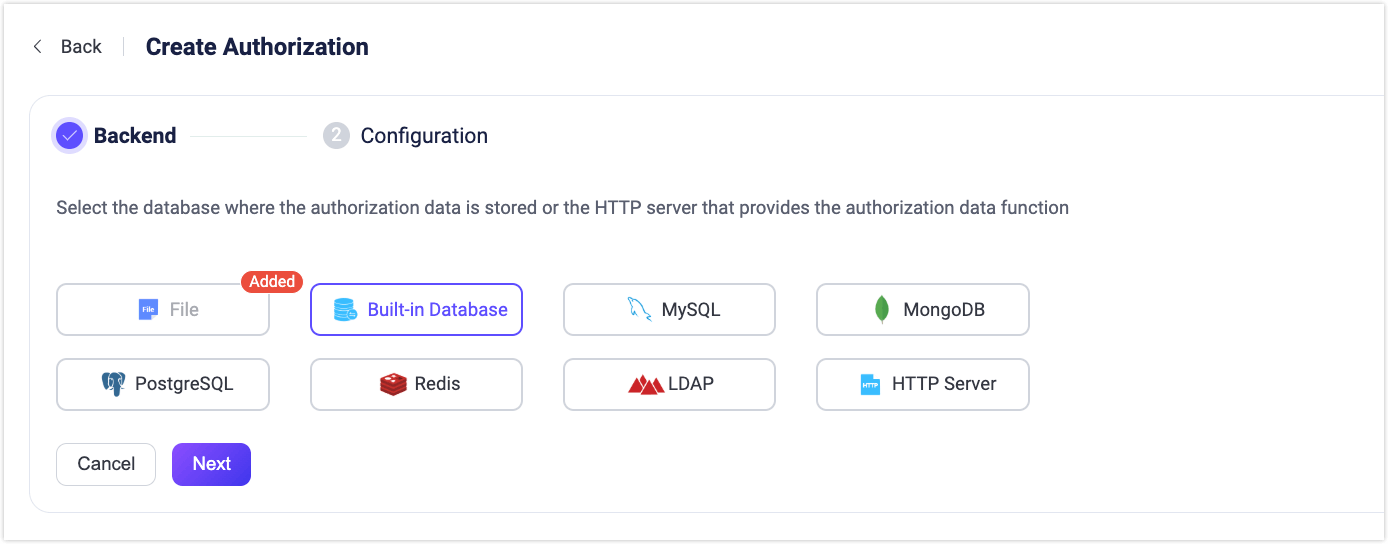Screen dimensions: 1388x544
Task: Click the PostgreSQL elephant icon
Action: (113, 384)
